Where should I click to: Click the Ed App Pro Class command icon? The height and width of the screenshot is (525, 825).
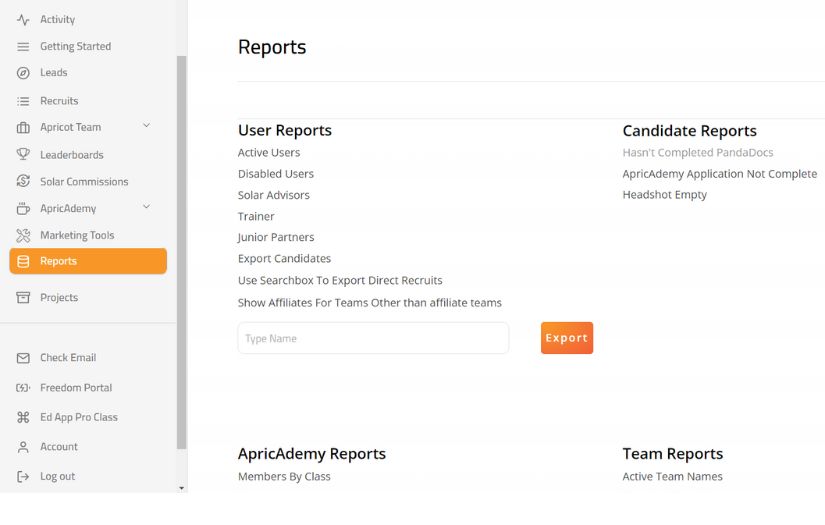[x=23, y=418]
